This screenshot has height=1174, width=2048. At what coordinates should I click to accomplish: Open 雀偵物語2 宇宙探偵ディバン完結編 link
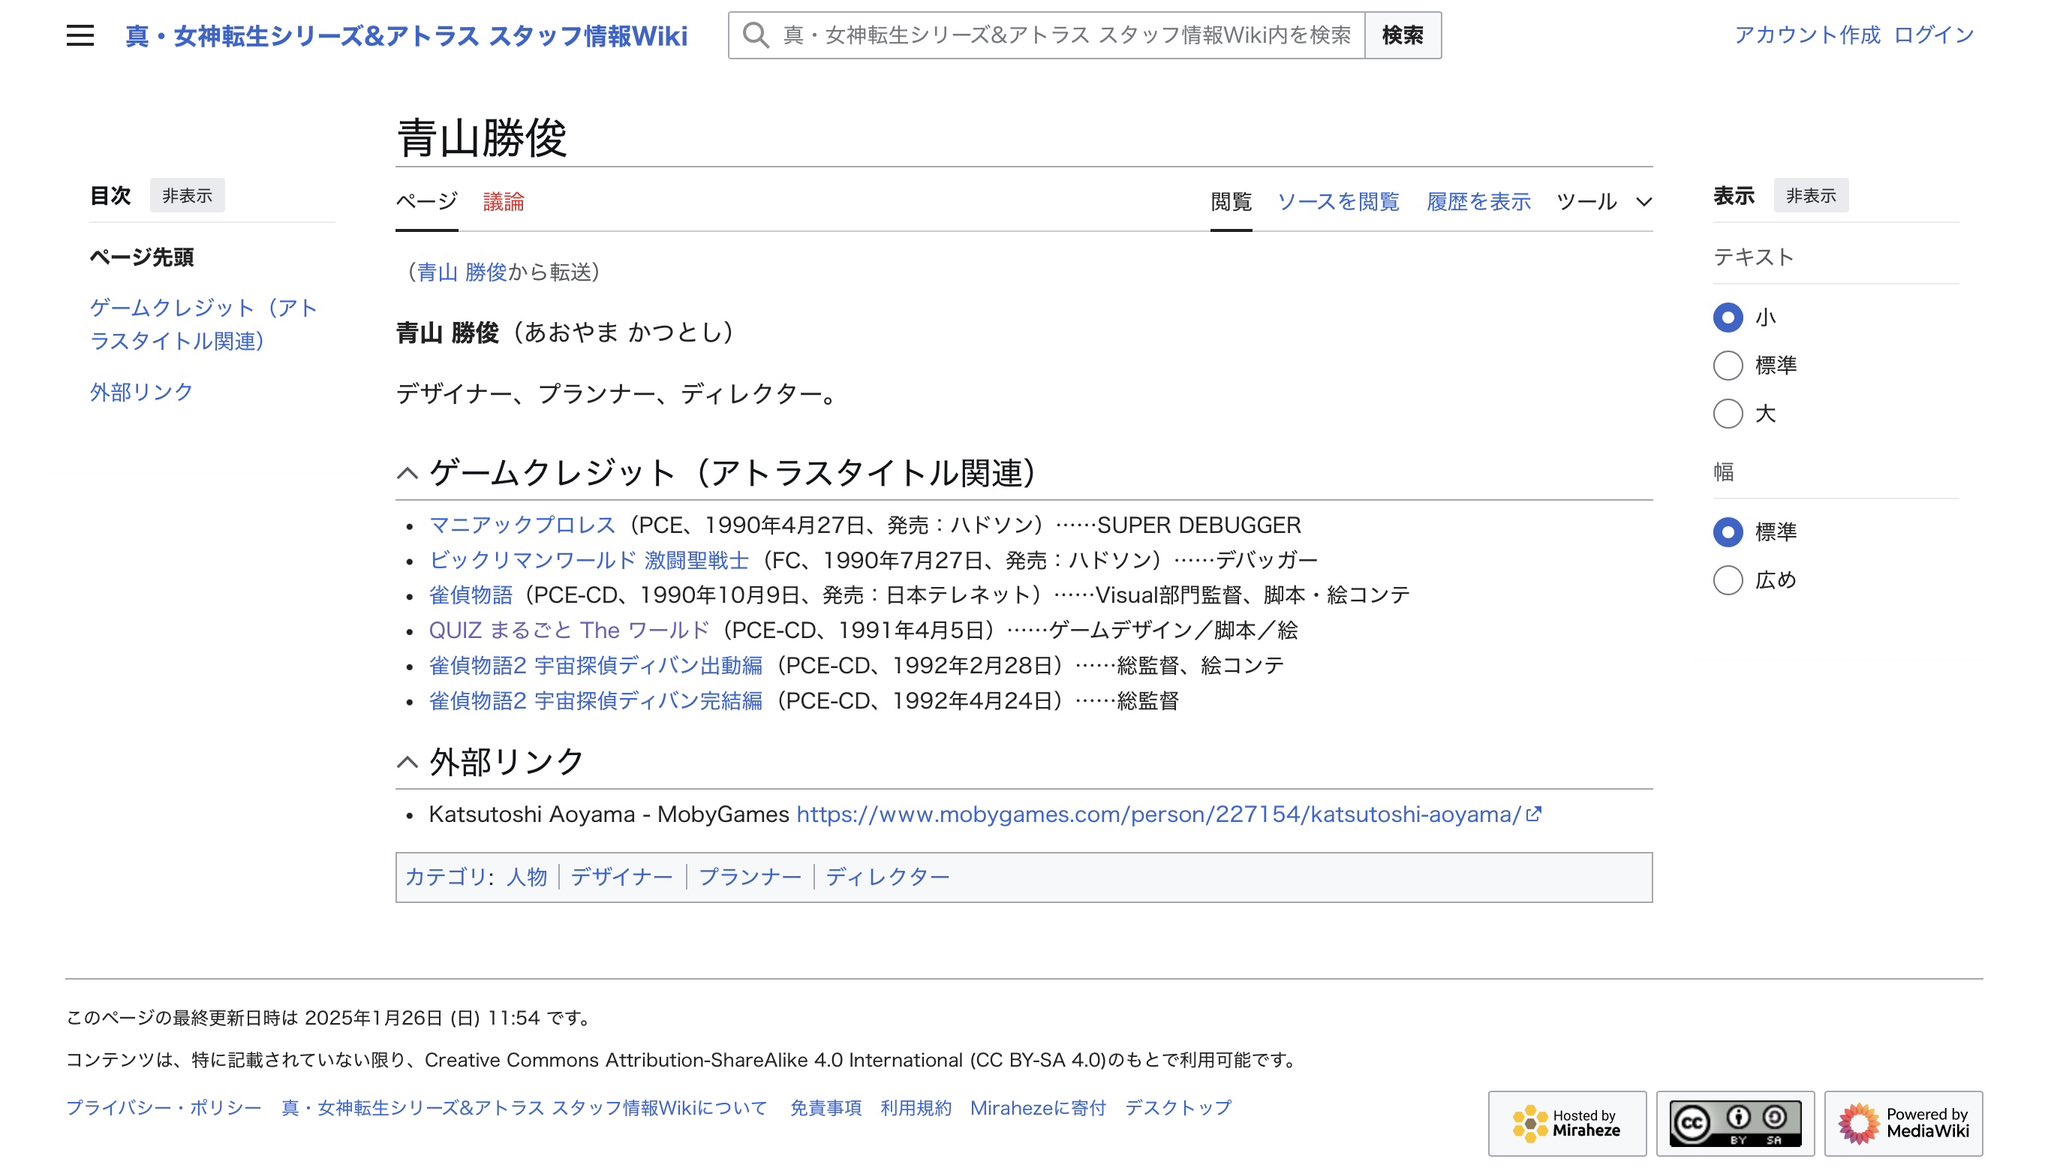click(x=596, y=701)
